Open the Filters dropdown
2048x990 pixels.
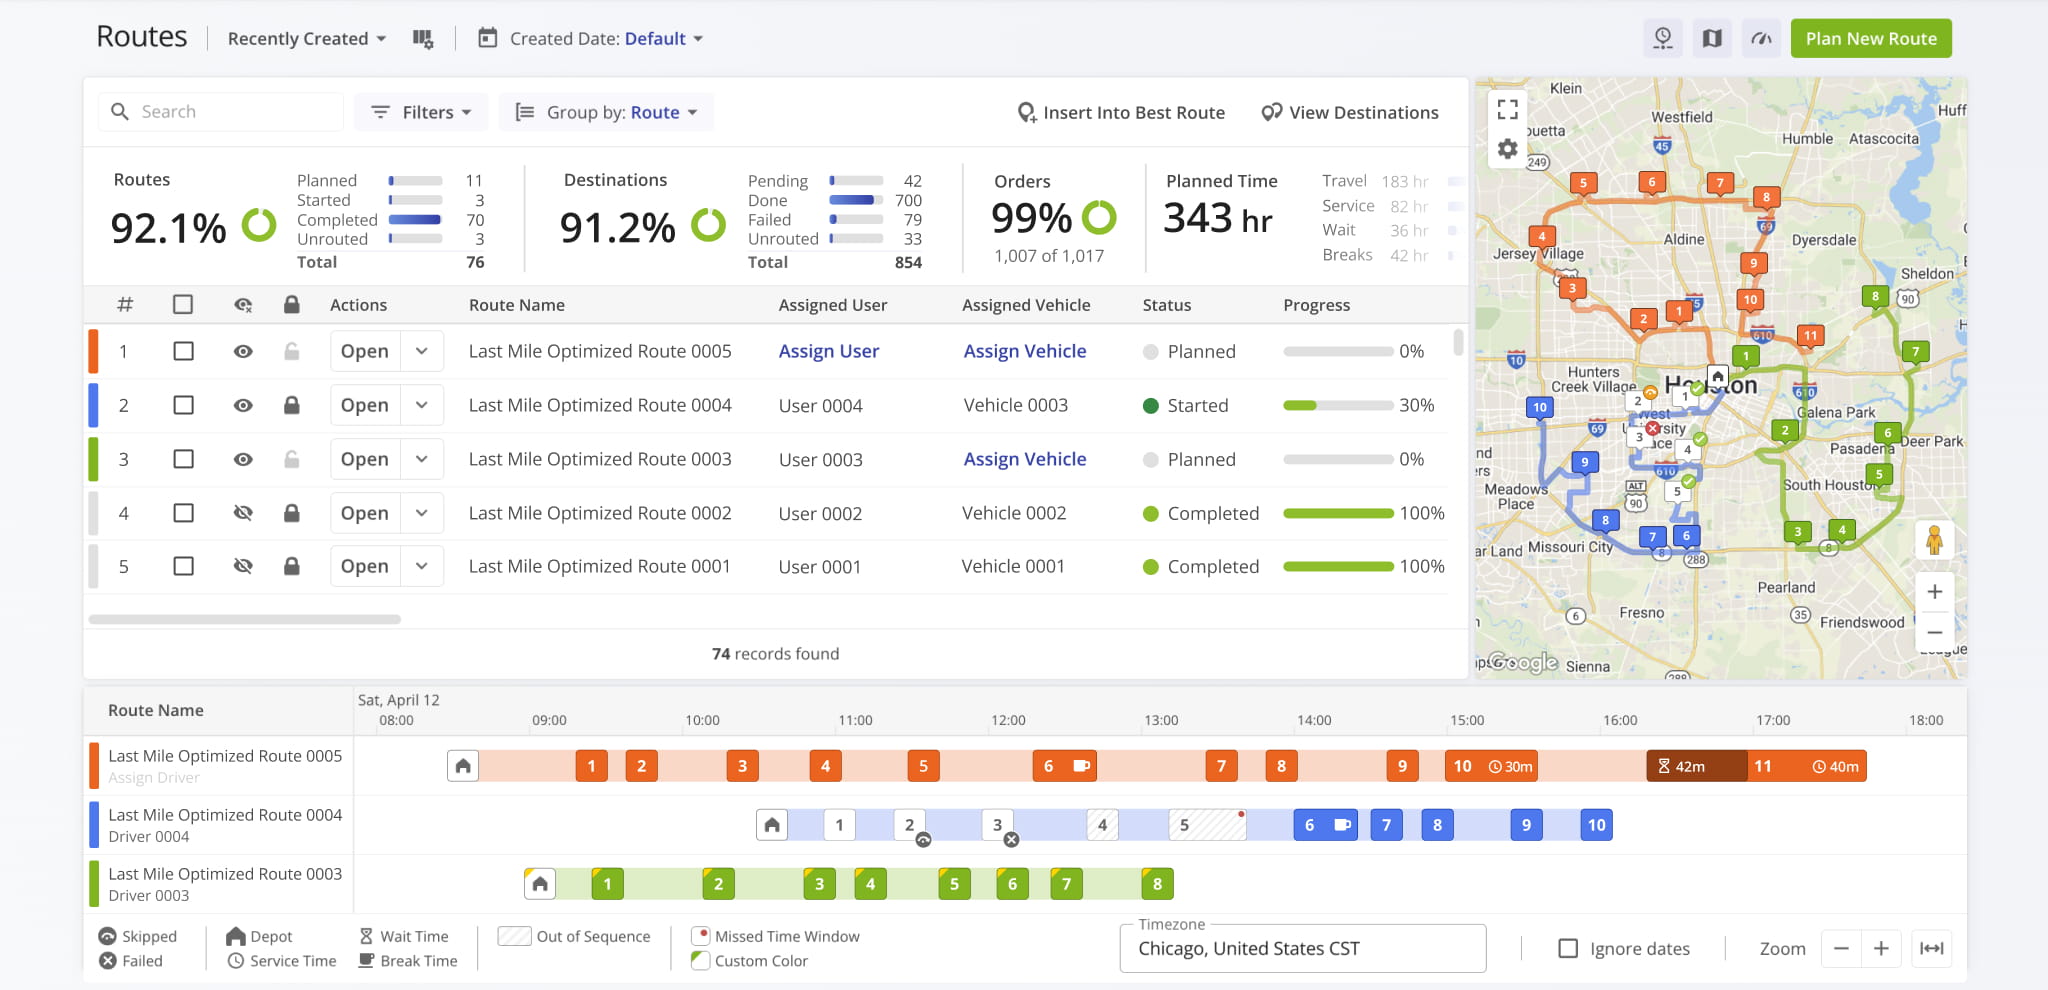pyautogui.click(x=421, y=112)
